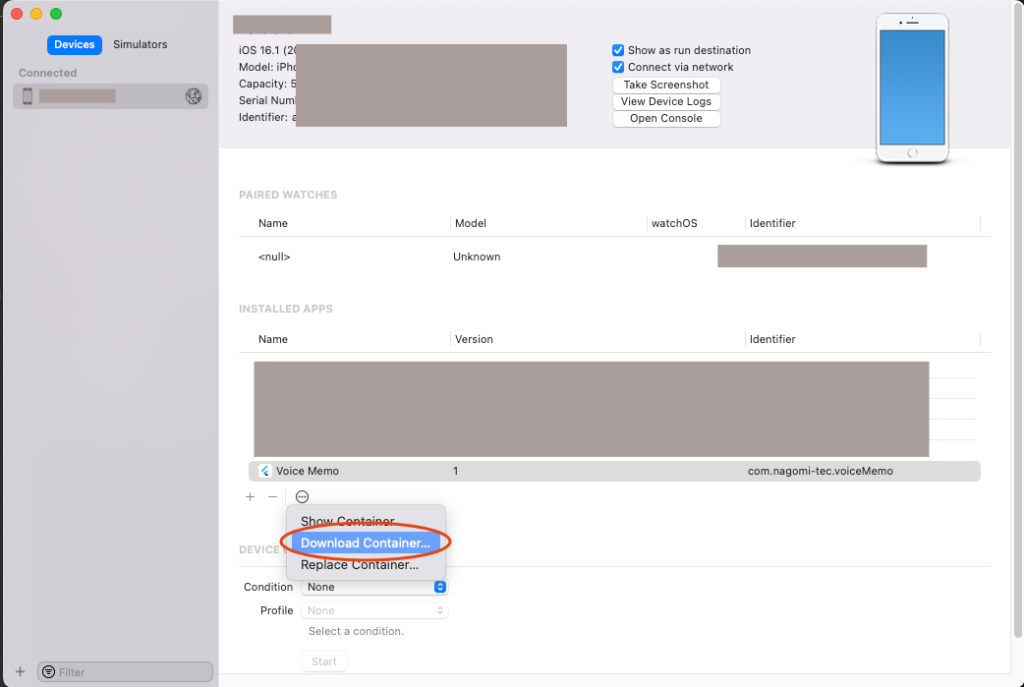Click the iPhone device image
The image size is (1024, 687).
[x=911, y=88]
